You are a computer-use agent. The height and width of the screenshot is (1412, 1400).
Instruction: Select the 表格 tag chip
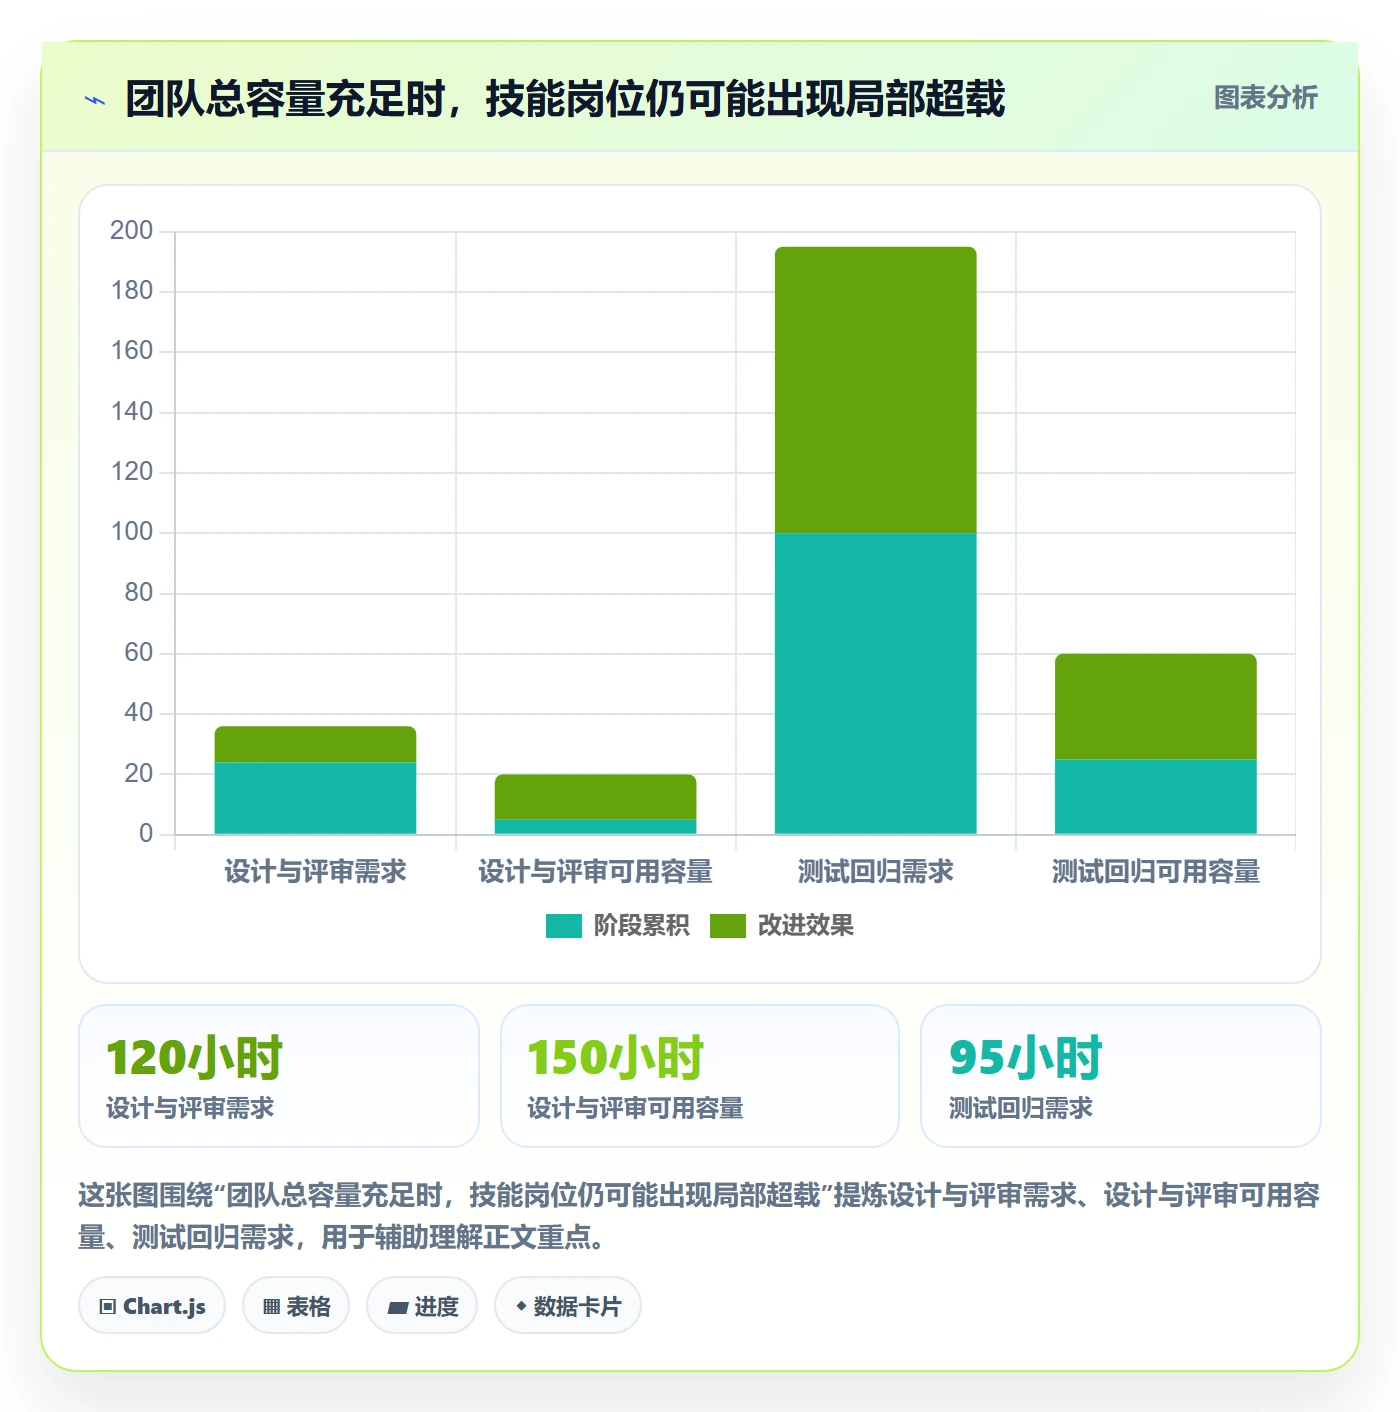click(296, 1306)
